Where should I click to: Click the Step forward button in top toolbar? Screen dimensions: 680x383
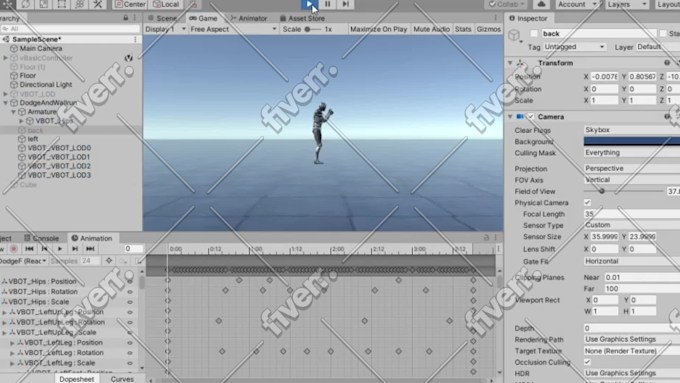(x=346, y=4)
